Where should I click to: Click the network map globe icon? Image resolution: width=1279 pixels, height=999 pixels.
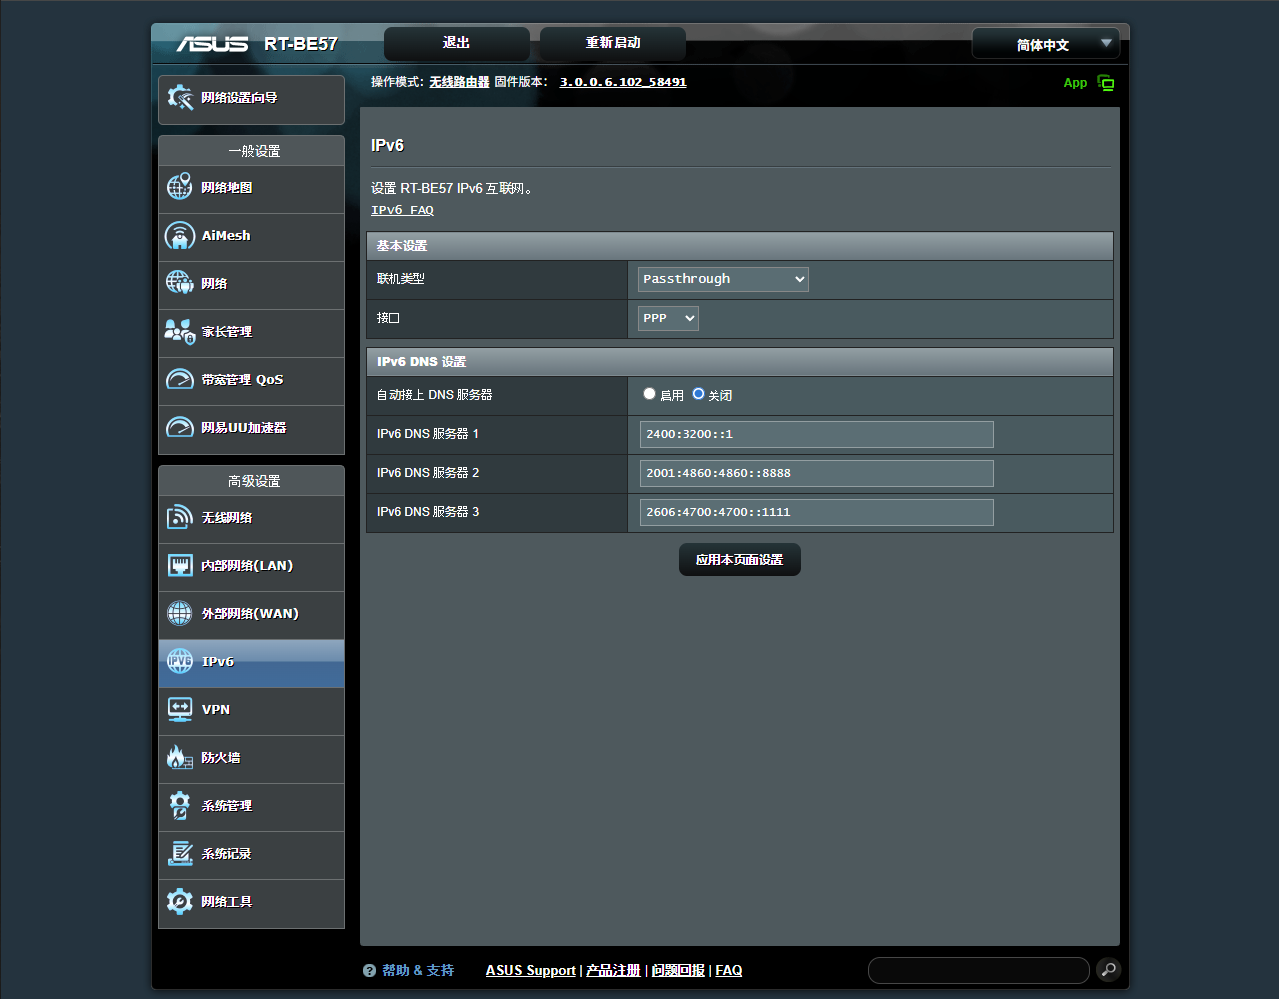coord(179,187)
